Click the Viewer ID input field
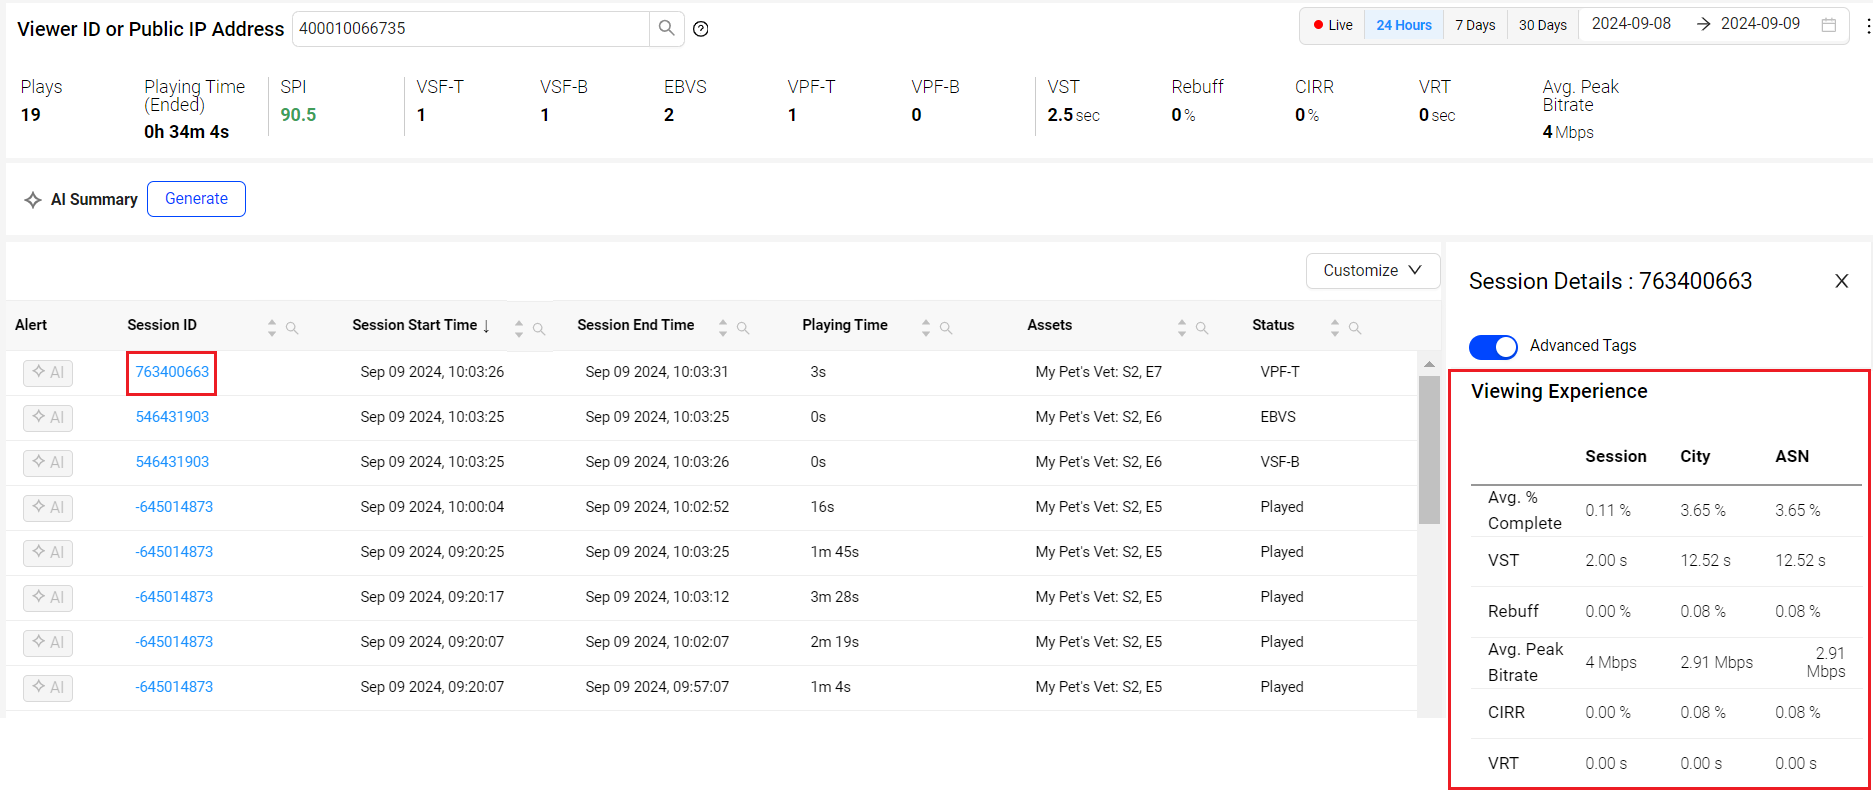Viewport: 1873px width, 791px height. (471, 28)
